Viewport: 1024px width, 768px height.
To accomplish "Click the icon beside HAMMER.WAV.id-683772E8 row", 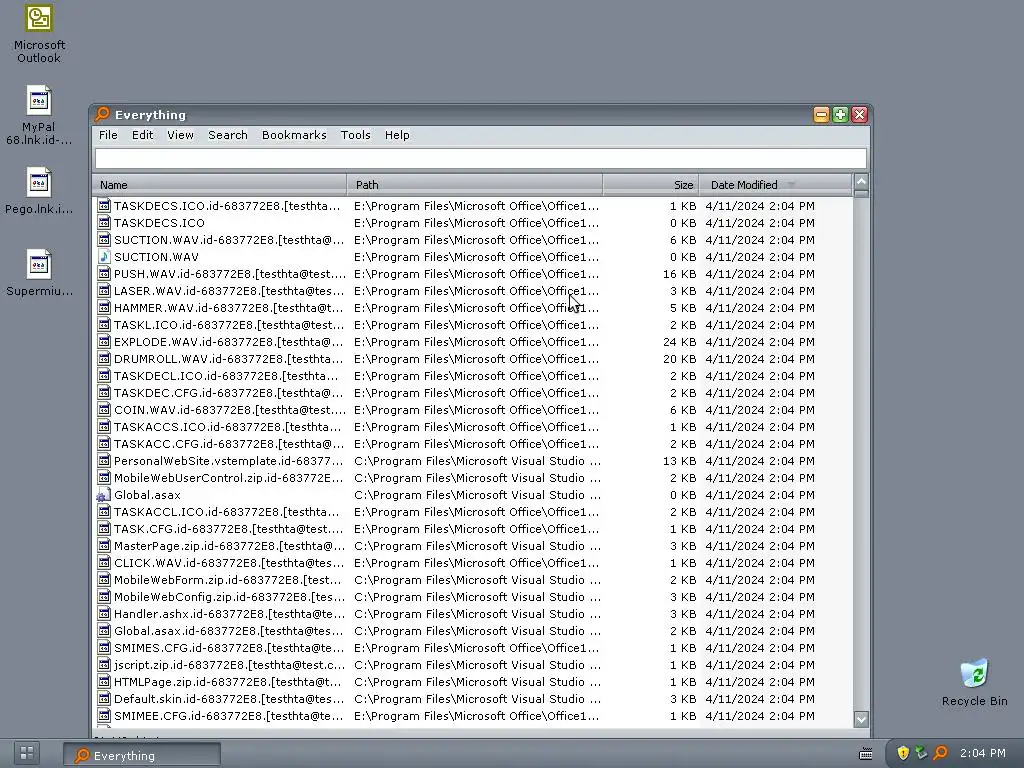I will point(104,308).
